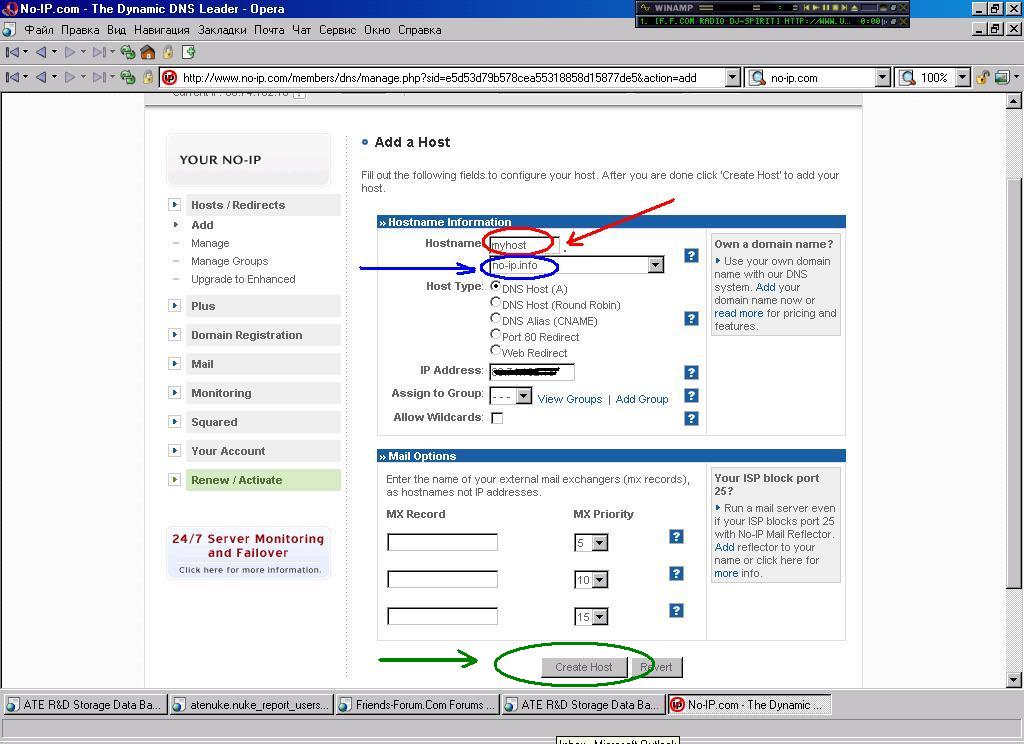Select DNS Host (A) radio button
Image resolution: width=1024 pixels, height=744 pixels.
pyautogui.click(x=496, y=286)
